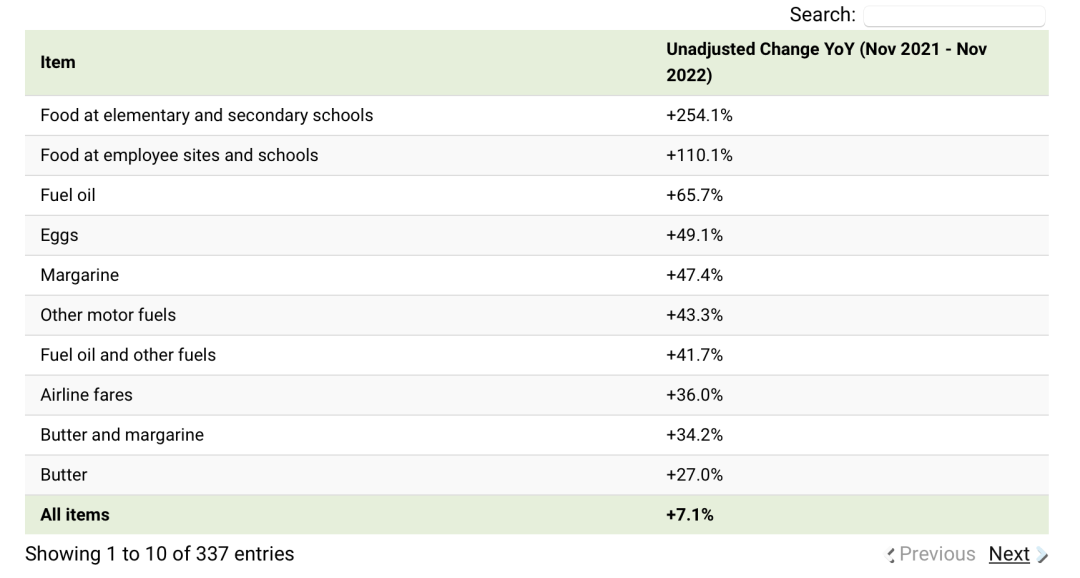Image resolution: width=1080 pixels, height=578 pixels.
Task: Click the Search input field
Action: pos(953,16)
